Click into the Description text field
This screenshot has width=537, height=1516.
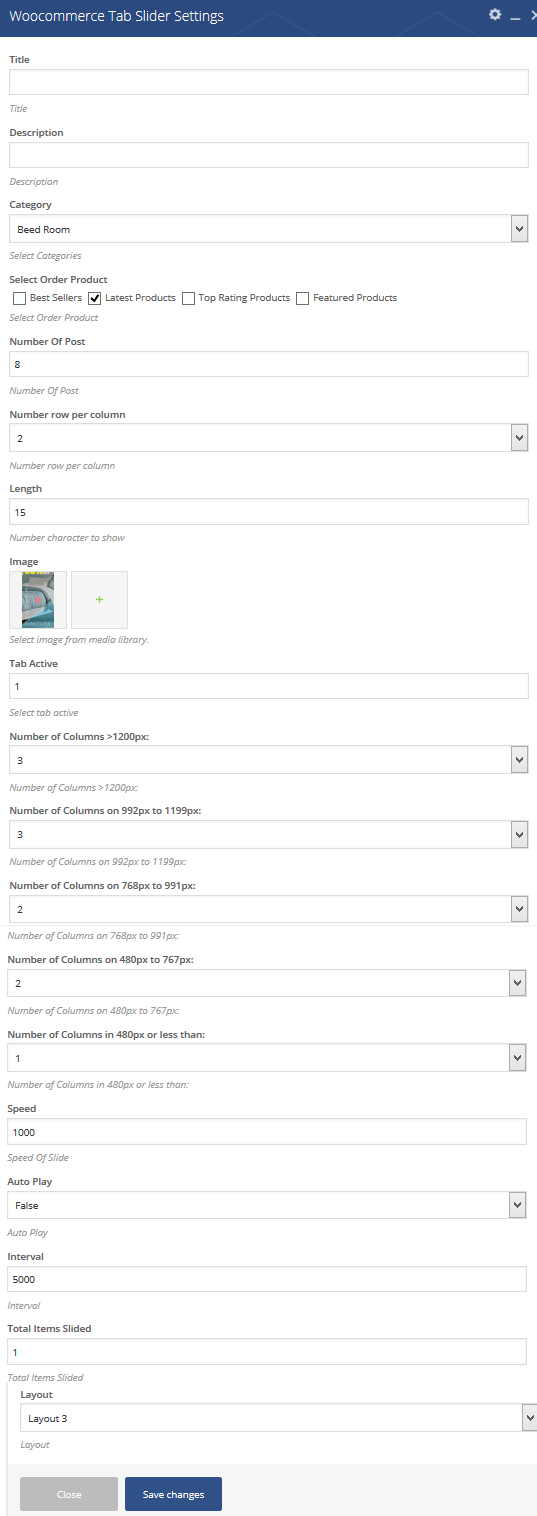(x=269, y=155)
